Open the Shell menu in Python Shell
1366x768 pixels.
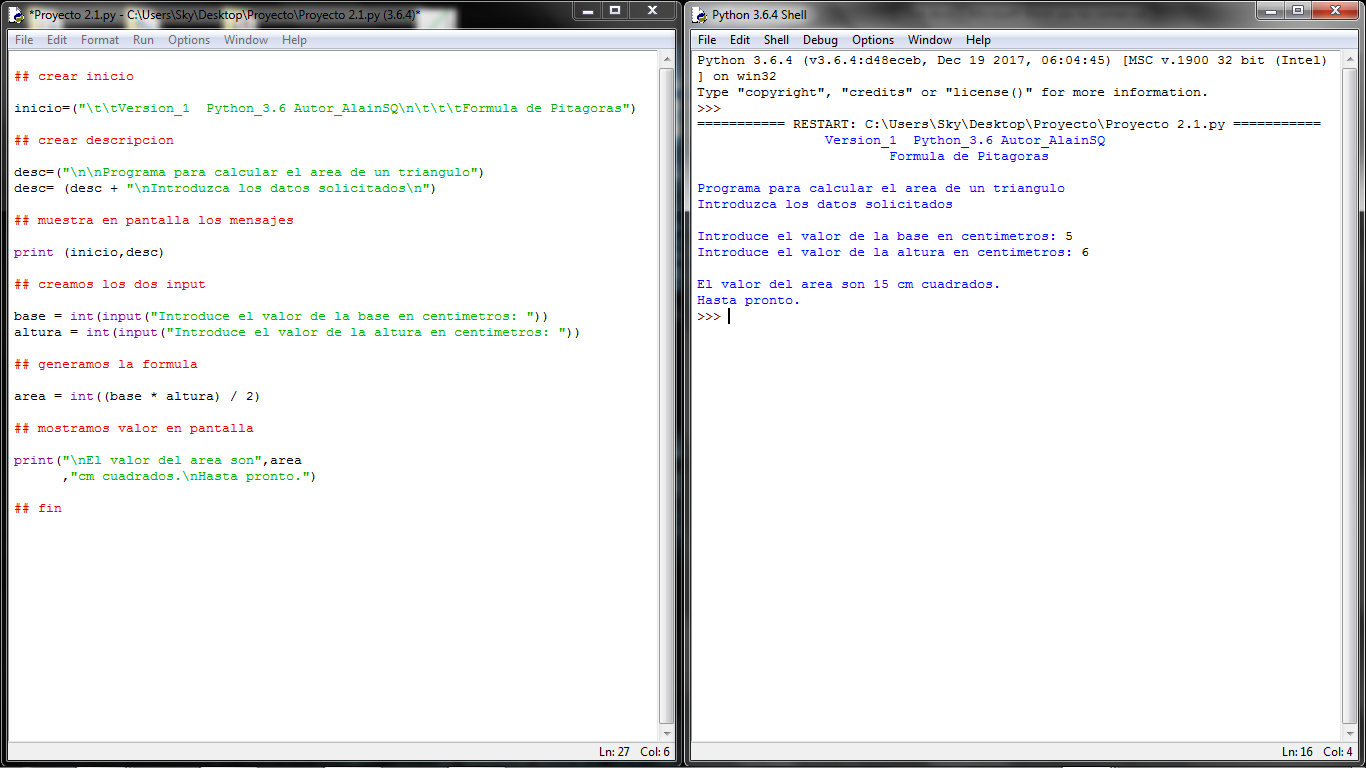(776, 40)
